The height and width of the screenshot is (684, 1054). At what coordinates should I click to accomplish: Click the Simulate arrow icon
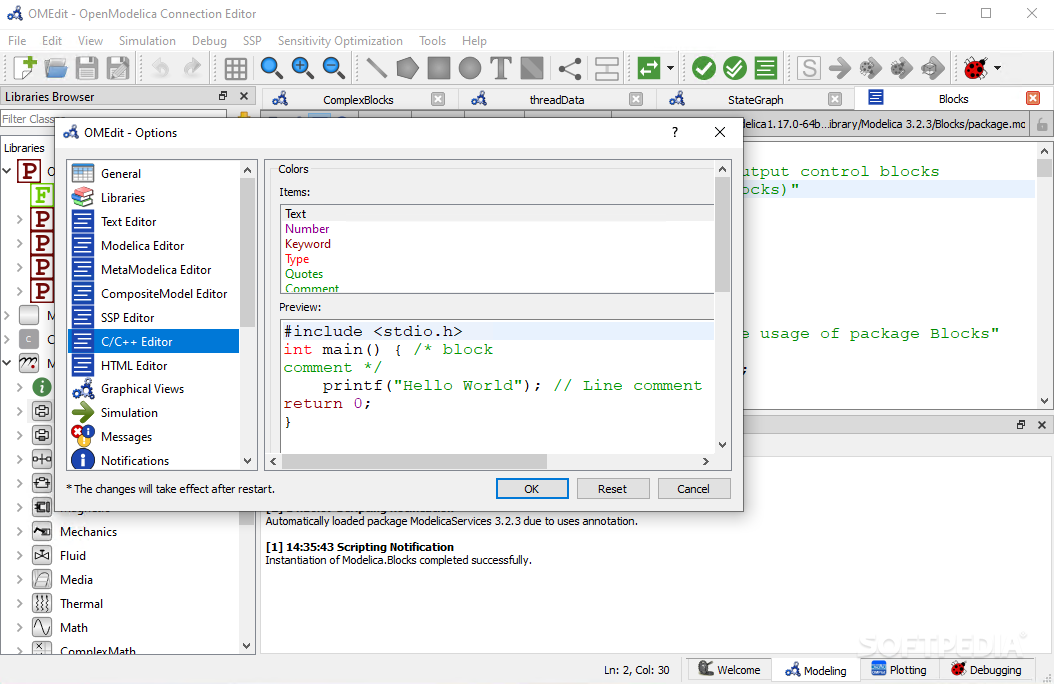(840, 68)
